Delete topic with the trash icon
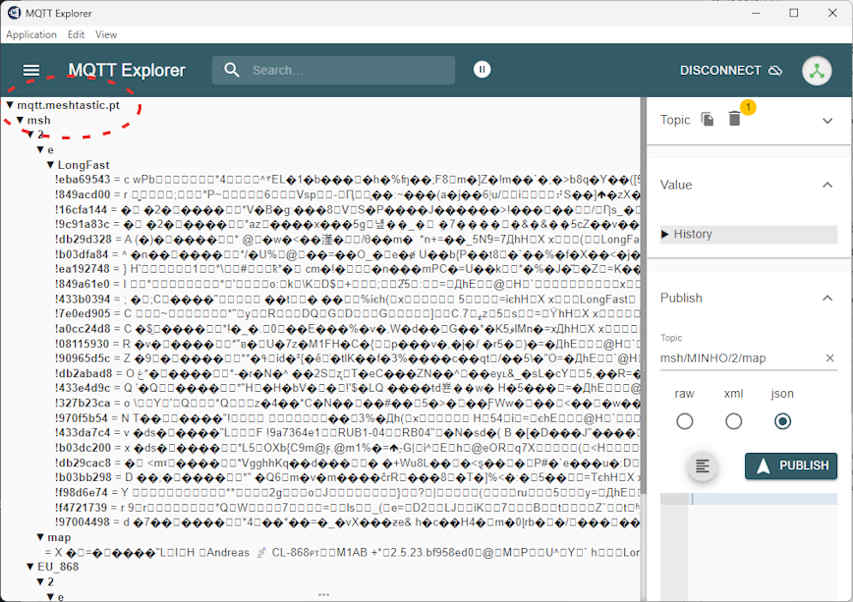Screen dimensions: 853x602 (x=734, y=119)
